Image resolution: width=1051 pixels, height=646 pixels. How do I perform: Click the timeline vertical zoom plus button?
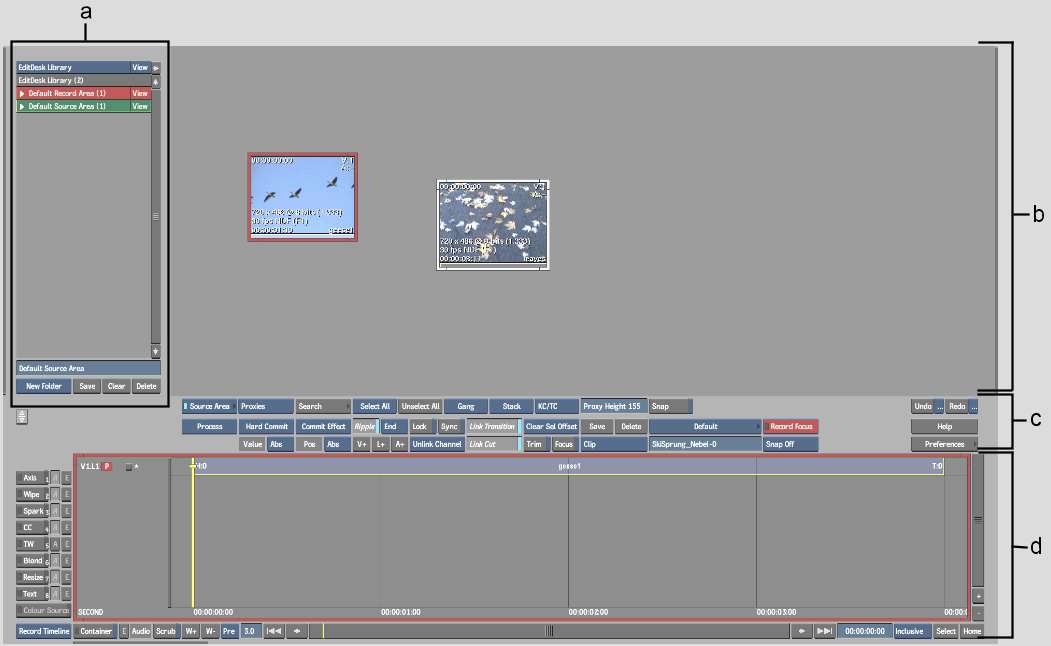tap(977, 596)
